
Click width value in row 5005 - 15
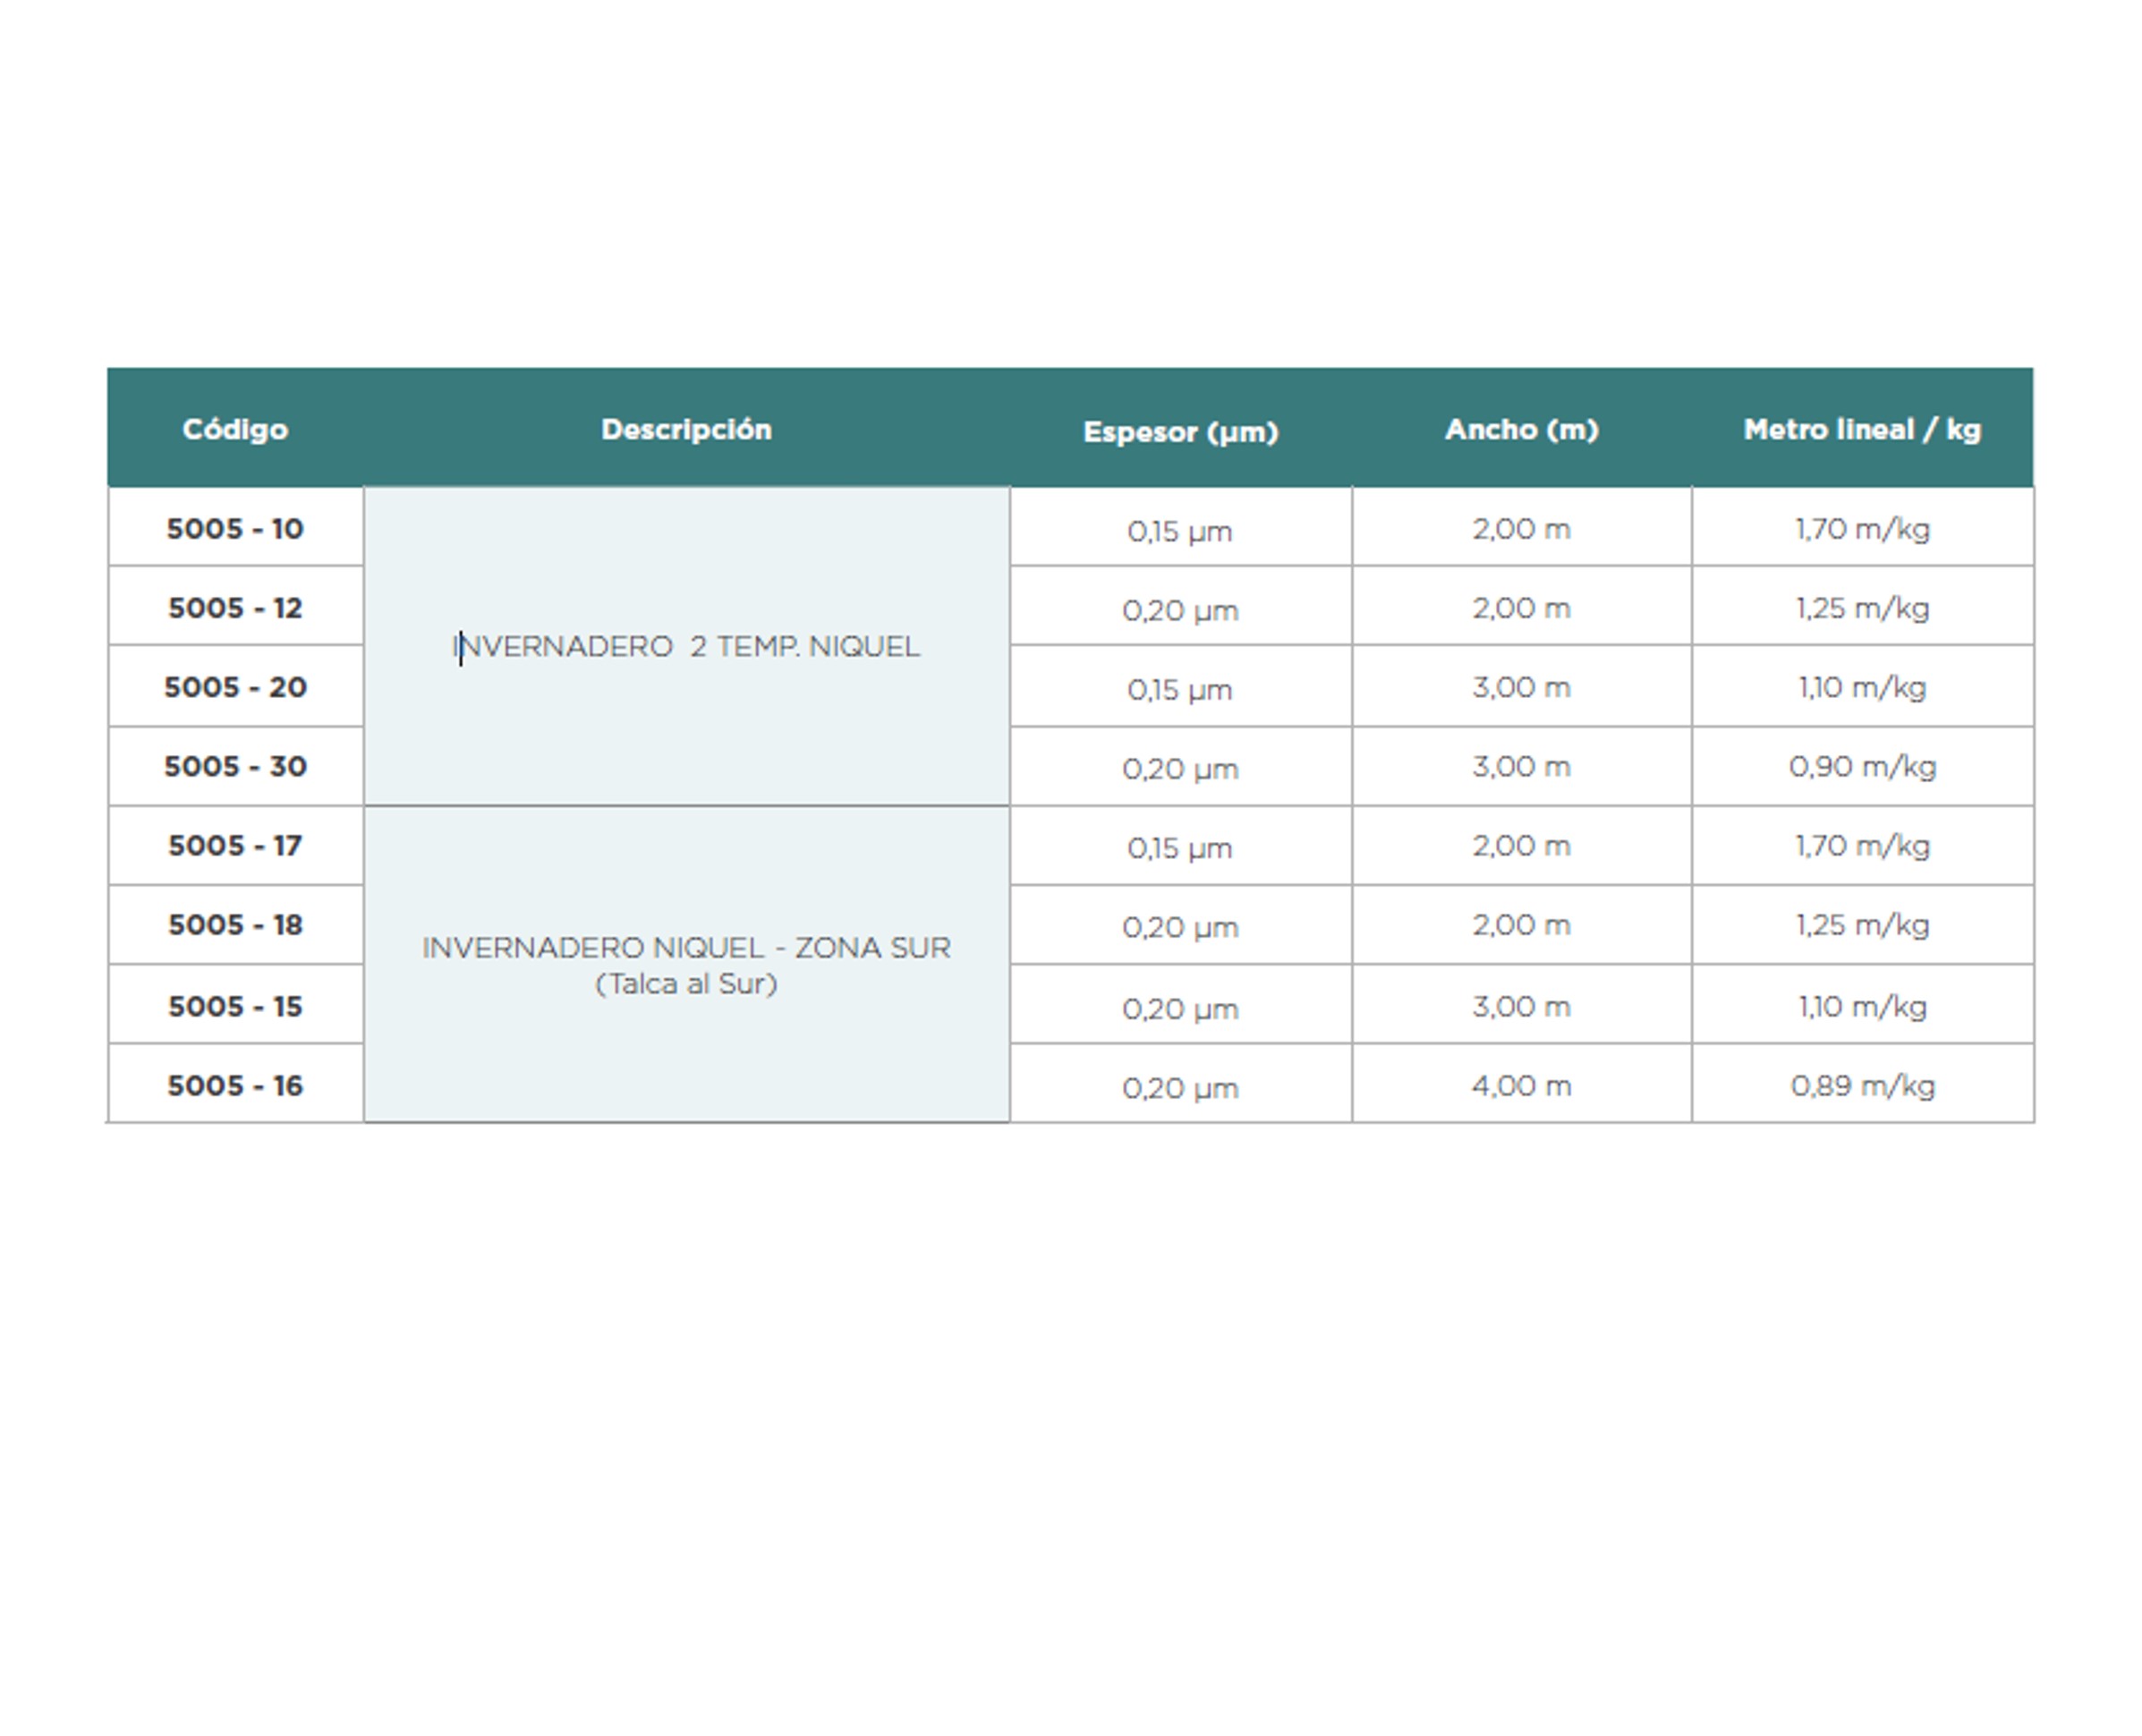(1521, 1005)
